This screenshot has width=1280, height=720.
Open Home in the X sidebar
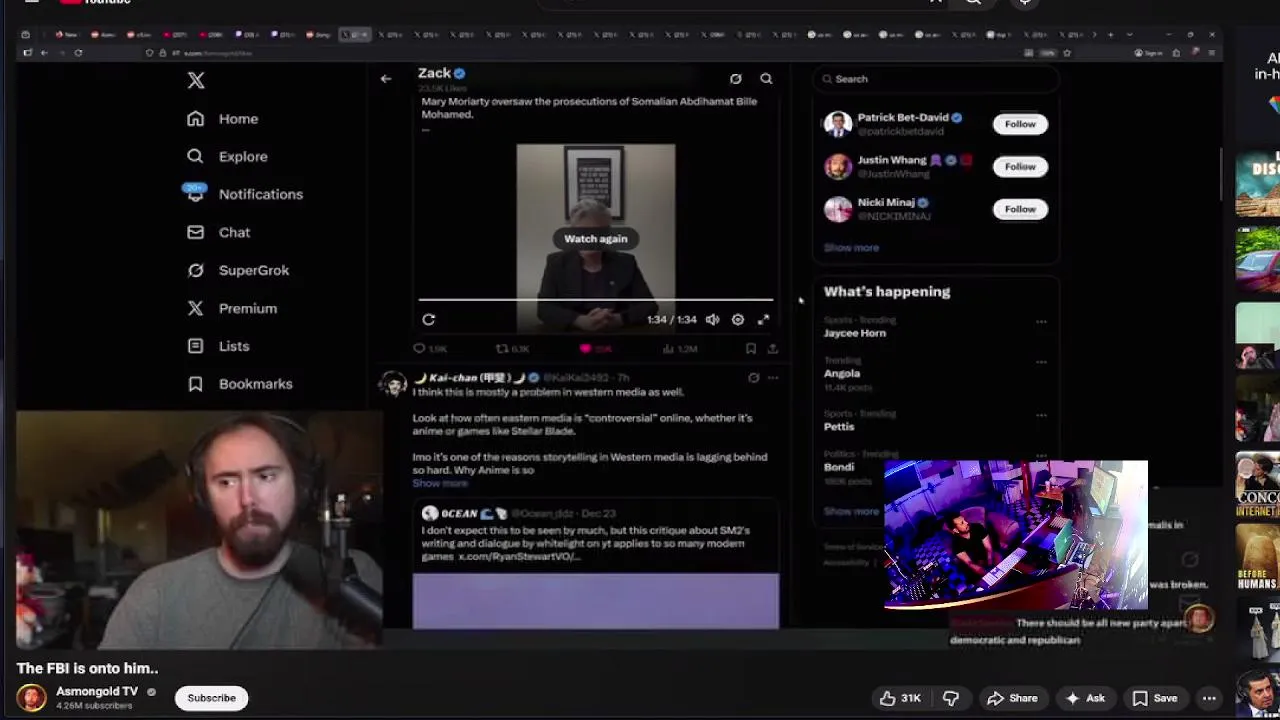tap(223, 119)
